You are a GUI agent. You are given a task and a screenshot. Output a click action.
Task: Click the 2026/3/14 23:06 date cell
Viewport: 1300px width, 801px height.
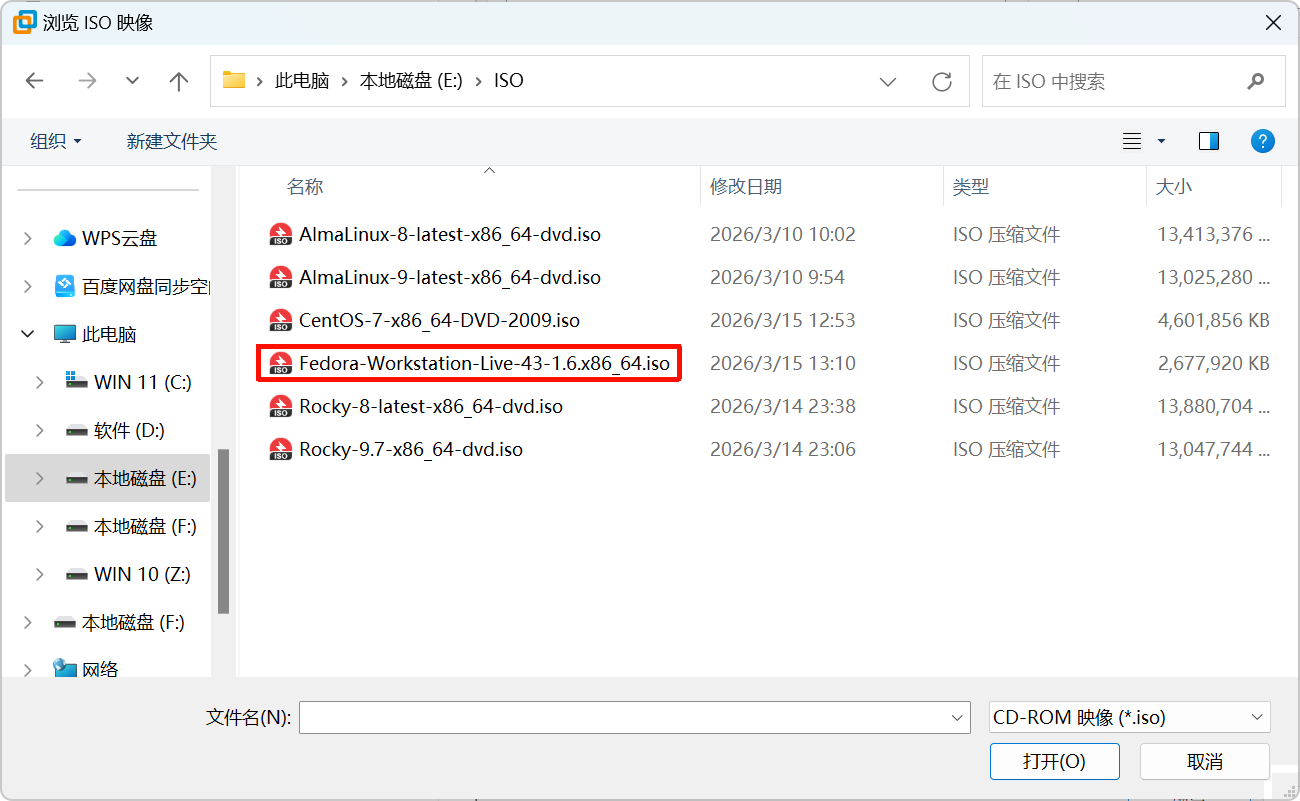point(783,449)
